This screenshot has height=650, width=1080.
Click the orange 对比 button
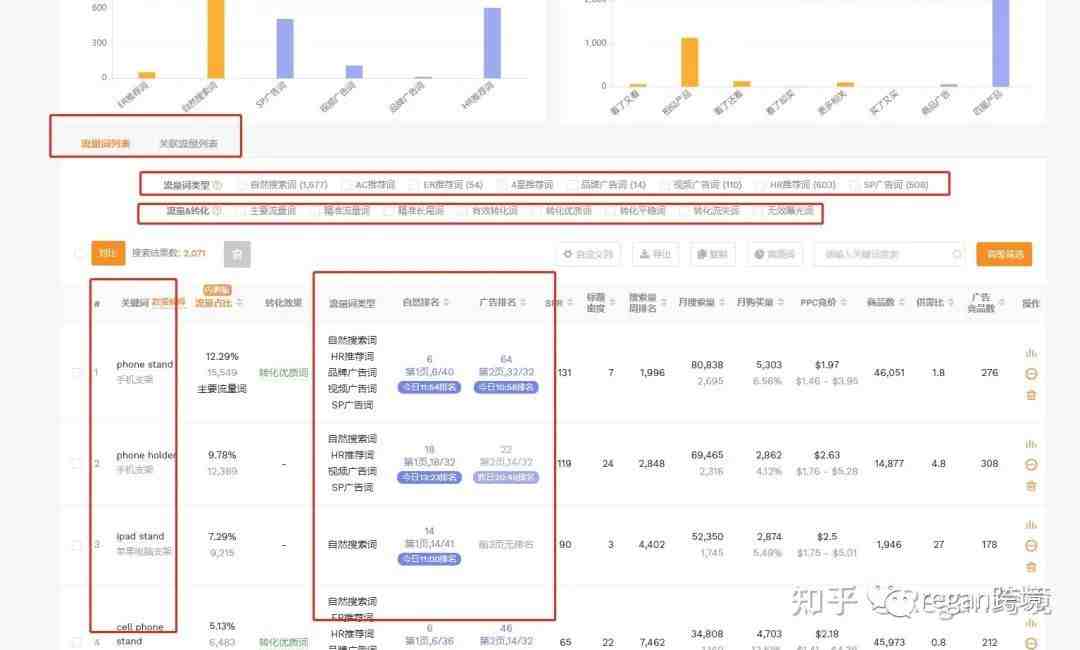108,253
